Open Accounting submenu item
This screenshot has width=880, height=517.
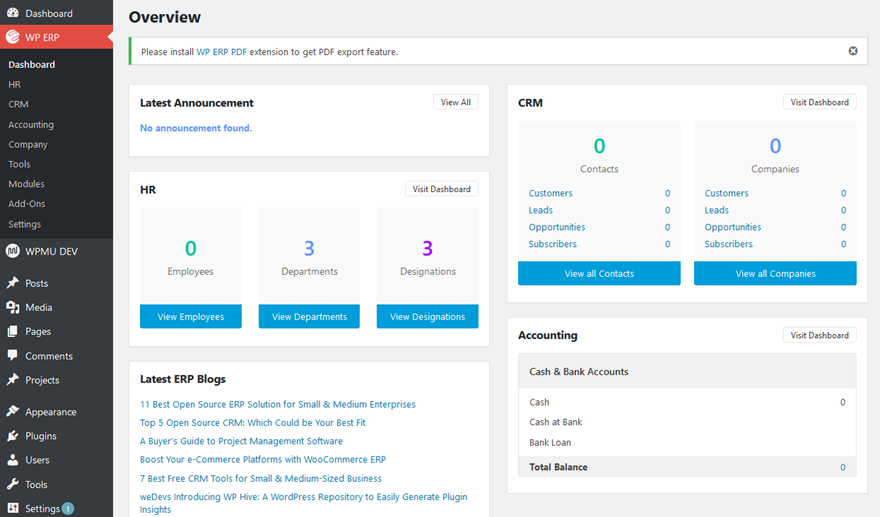(31, 125)
